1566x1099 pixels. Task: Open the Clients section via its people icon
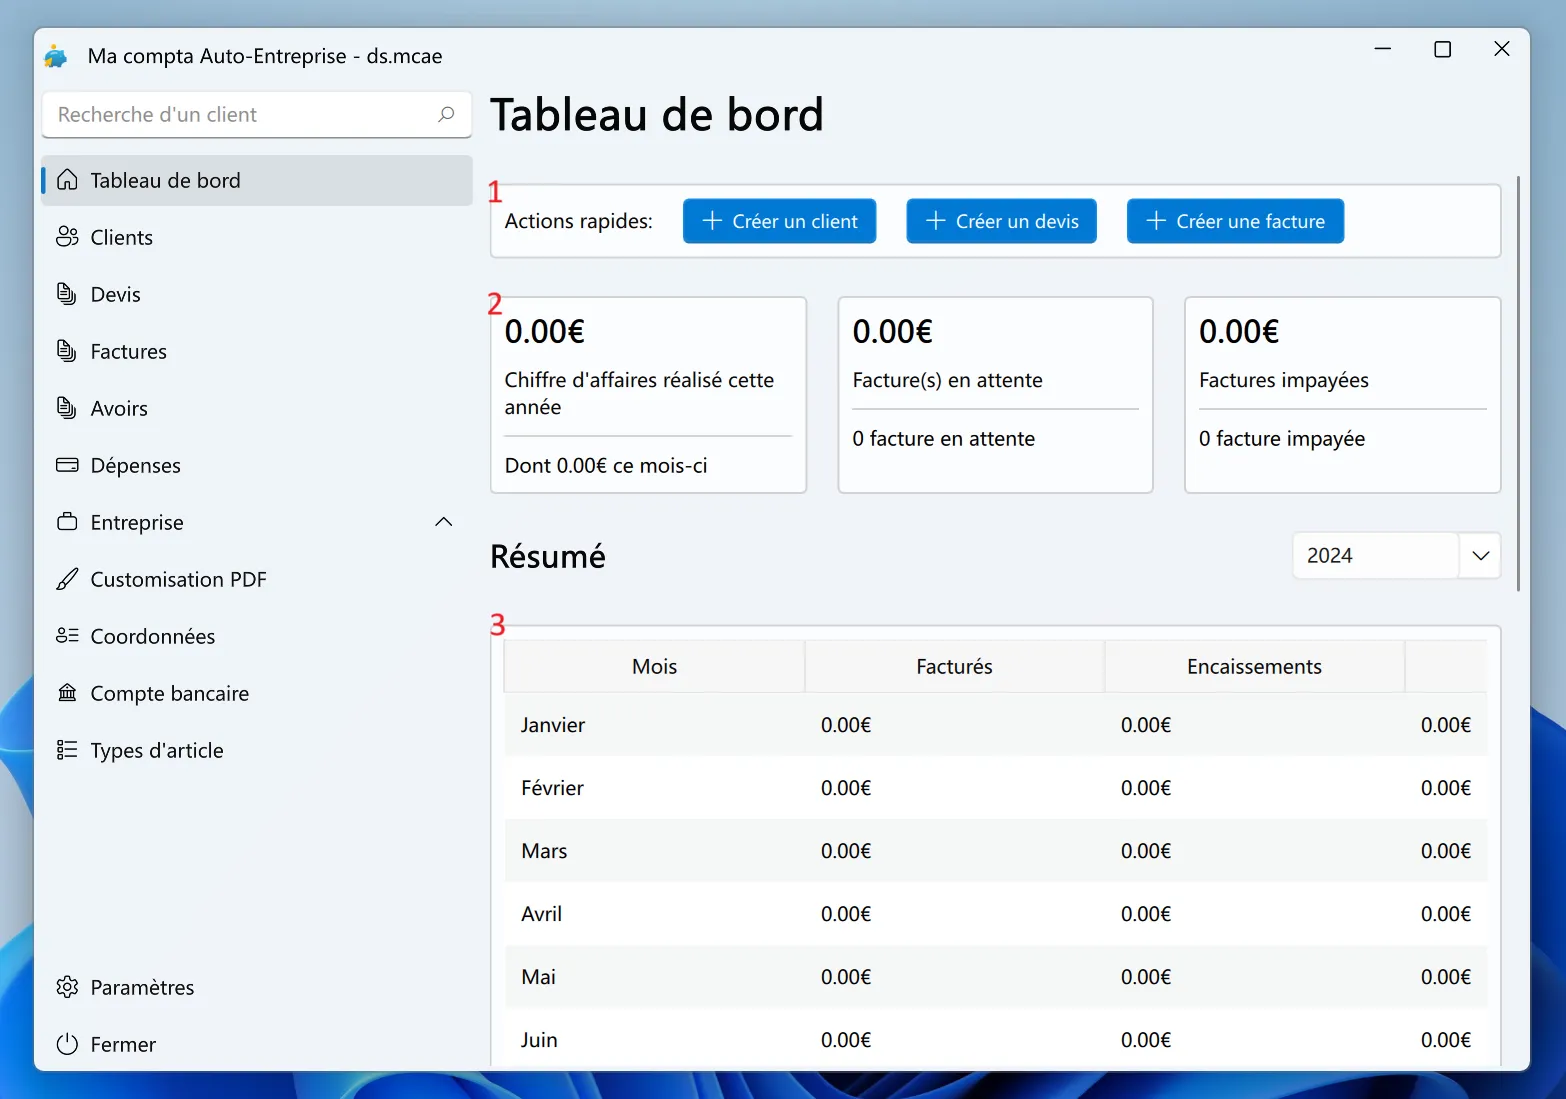pyautogui.click(x=67, y=237)
